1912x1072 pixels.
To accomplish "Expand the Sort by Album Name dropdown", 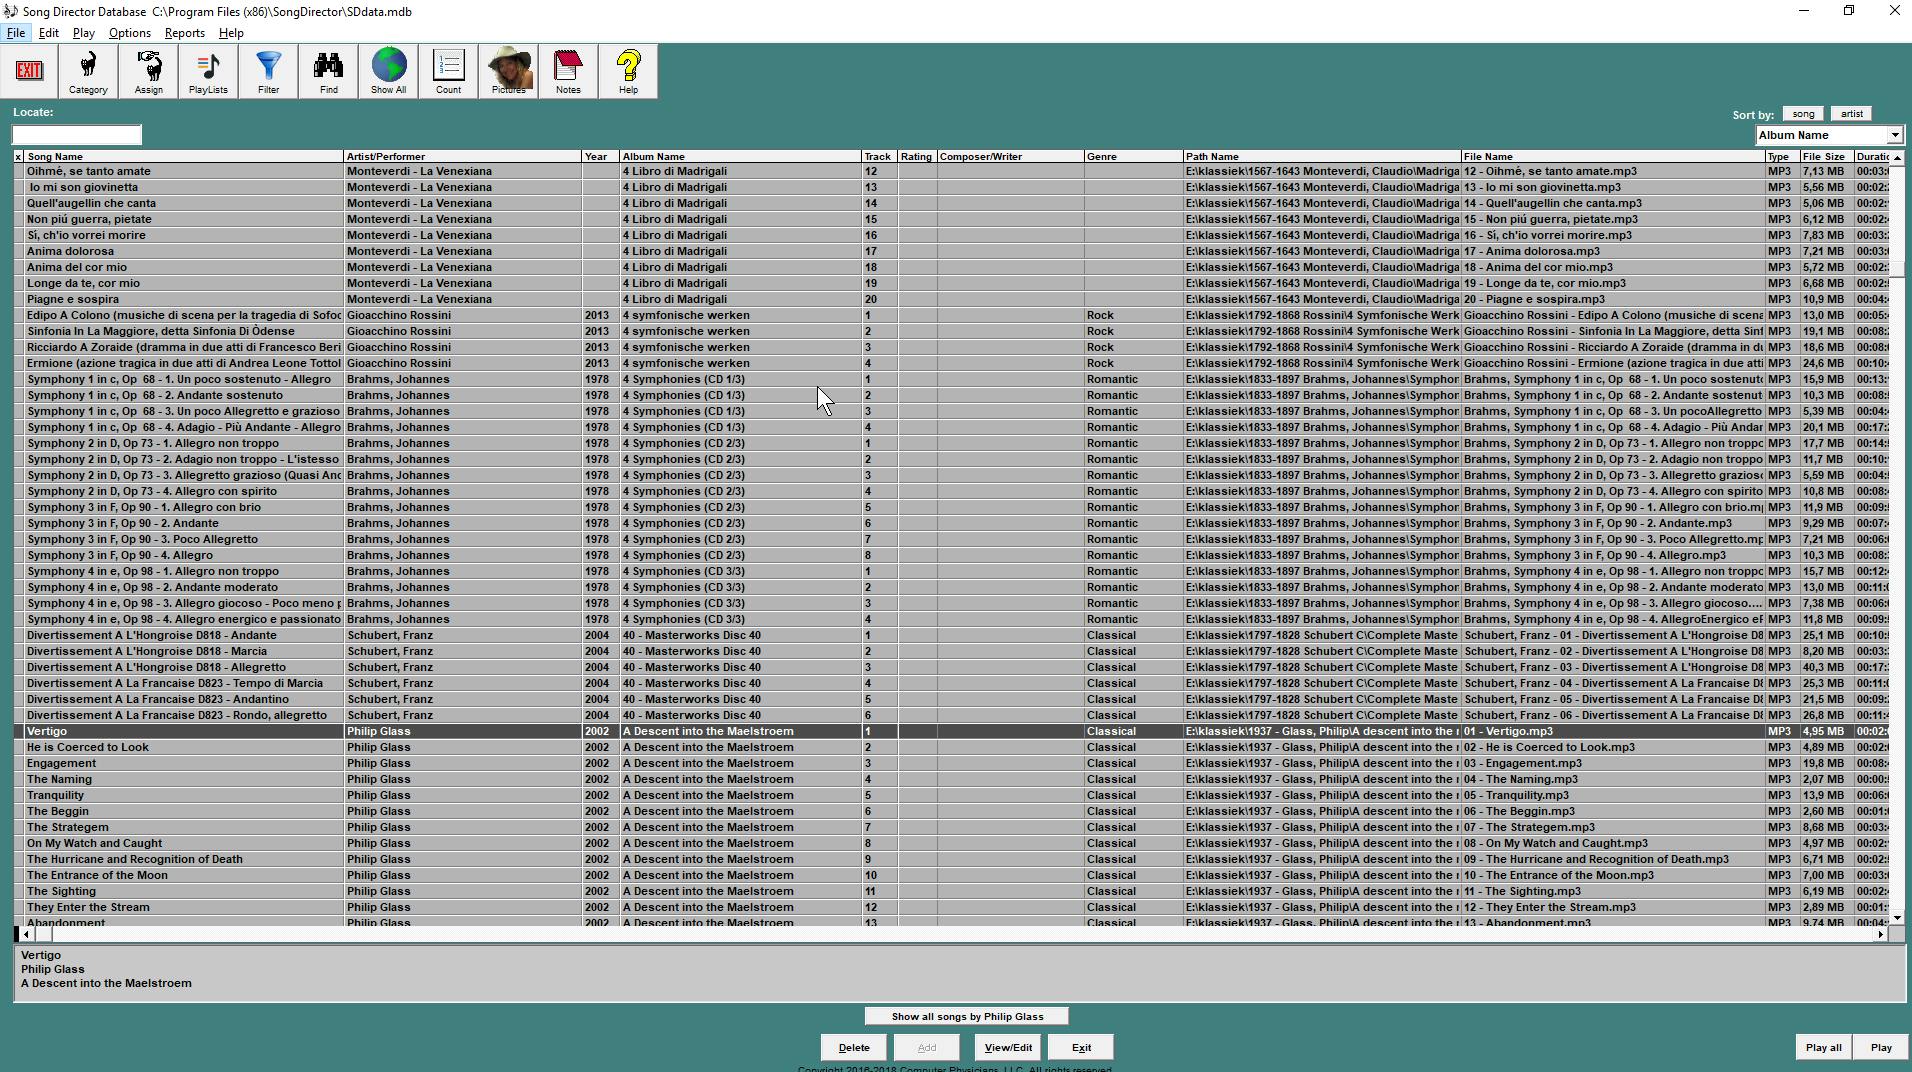I will (1894, 135).
